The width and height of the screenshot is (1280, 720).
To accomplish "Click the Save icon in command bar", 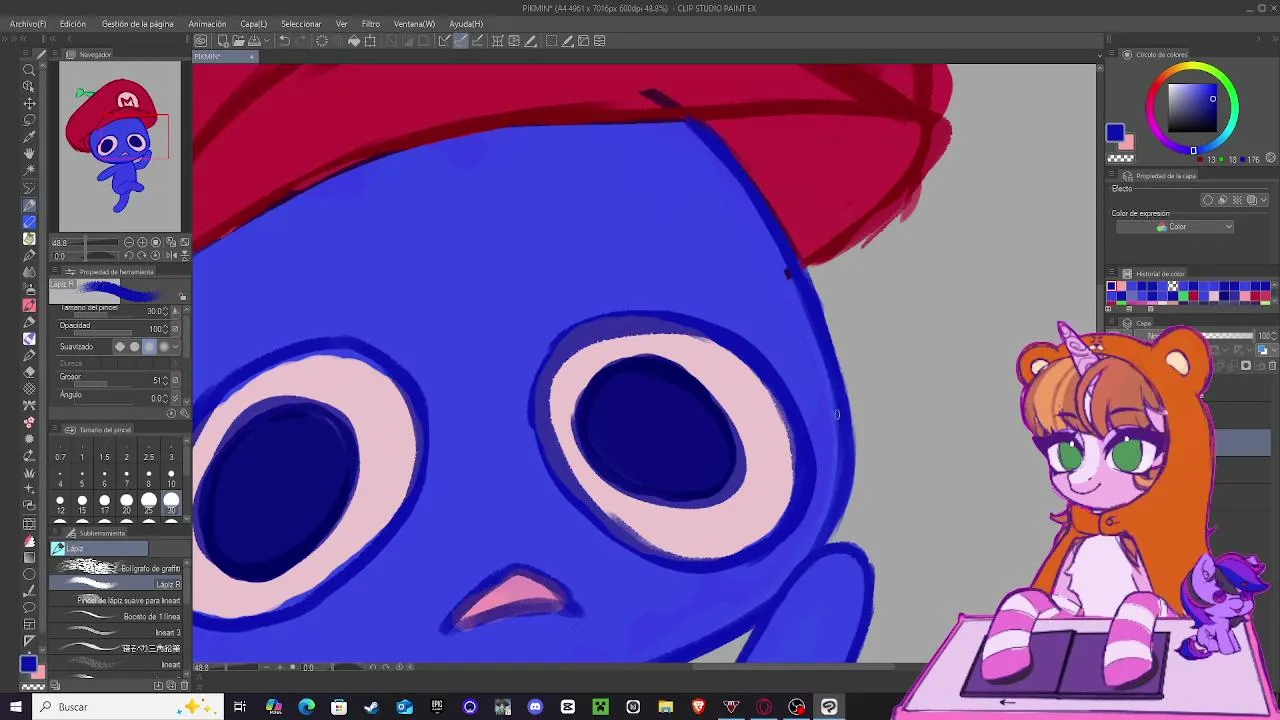I will [255, 41].
